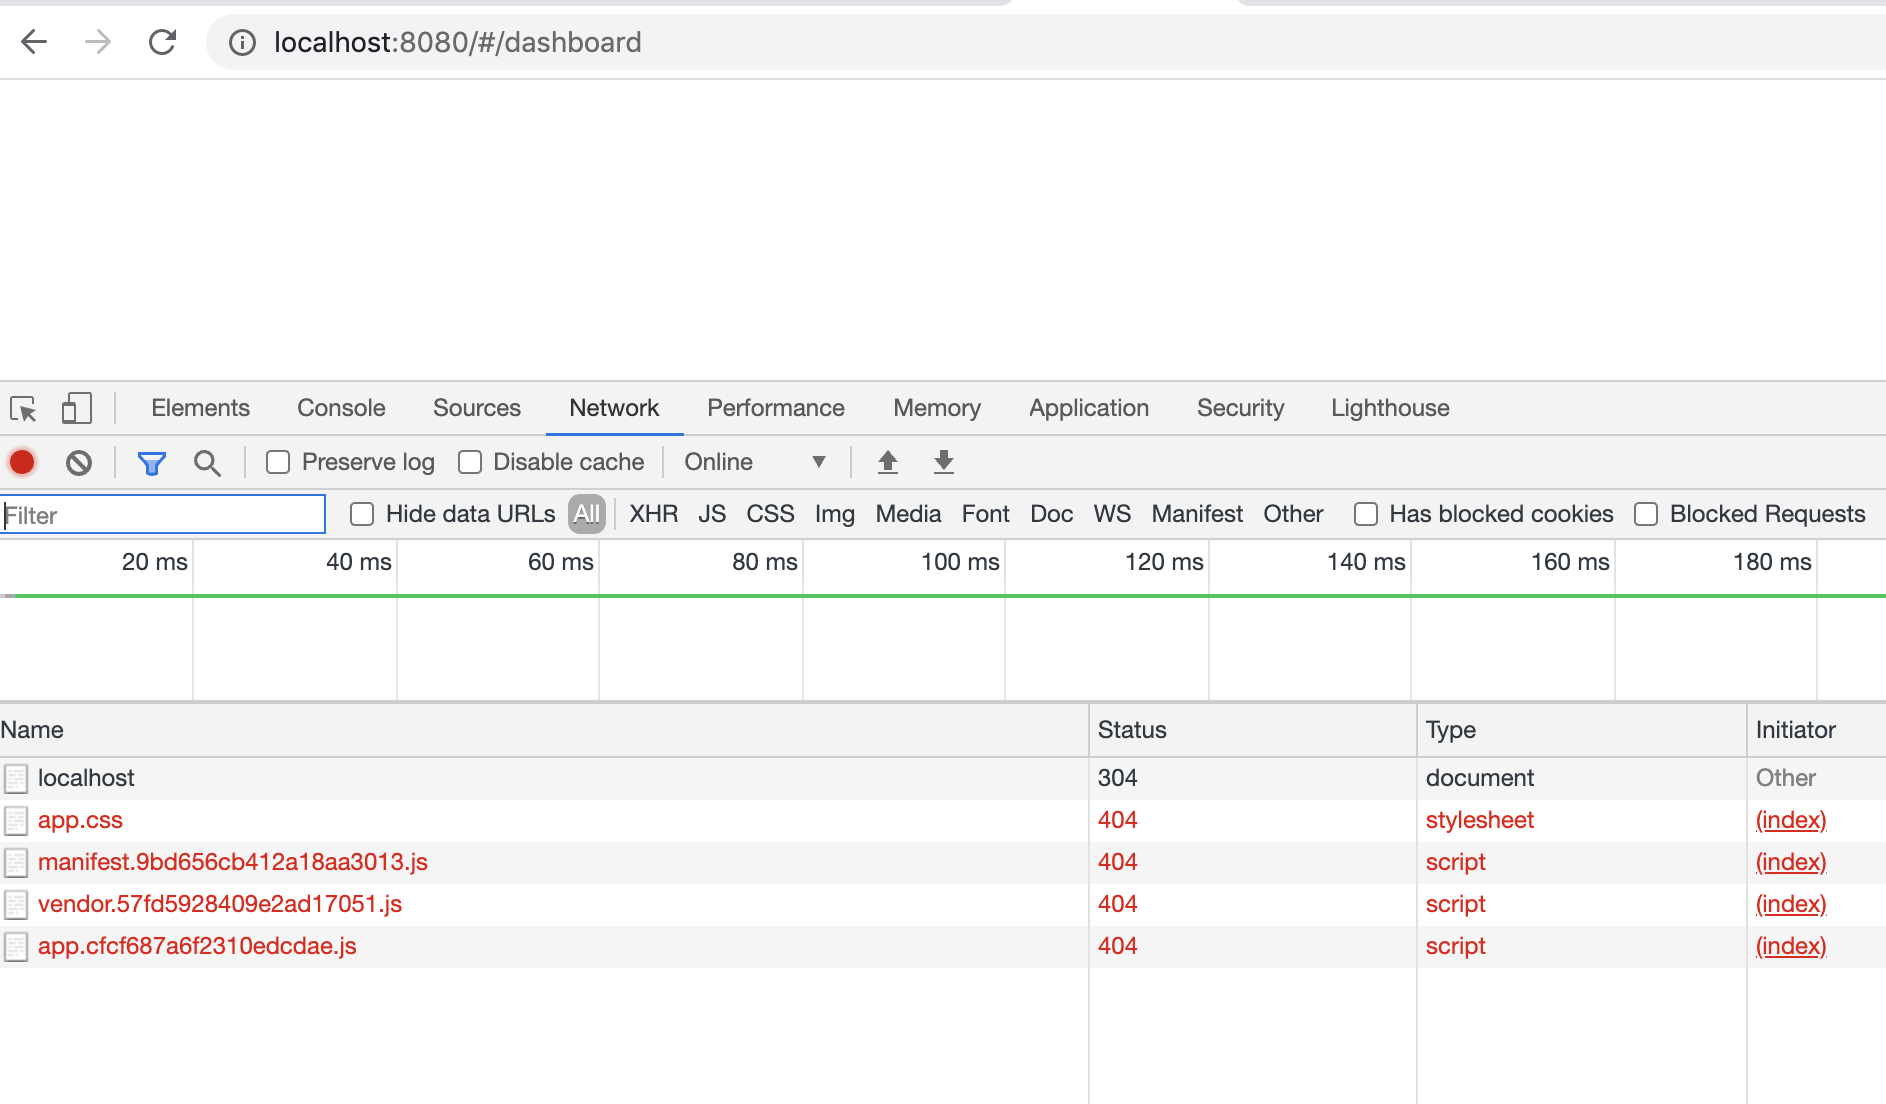This screenshot has height=1104, width=1886.
Task: Enable Preserve log checkbox
Action: tap(278, 462)
